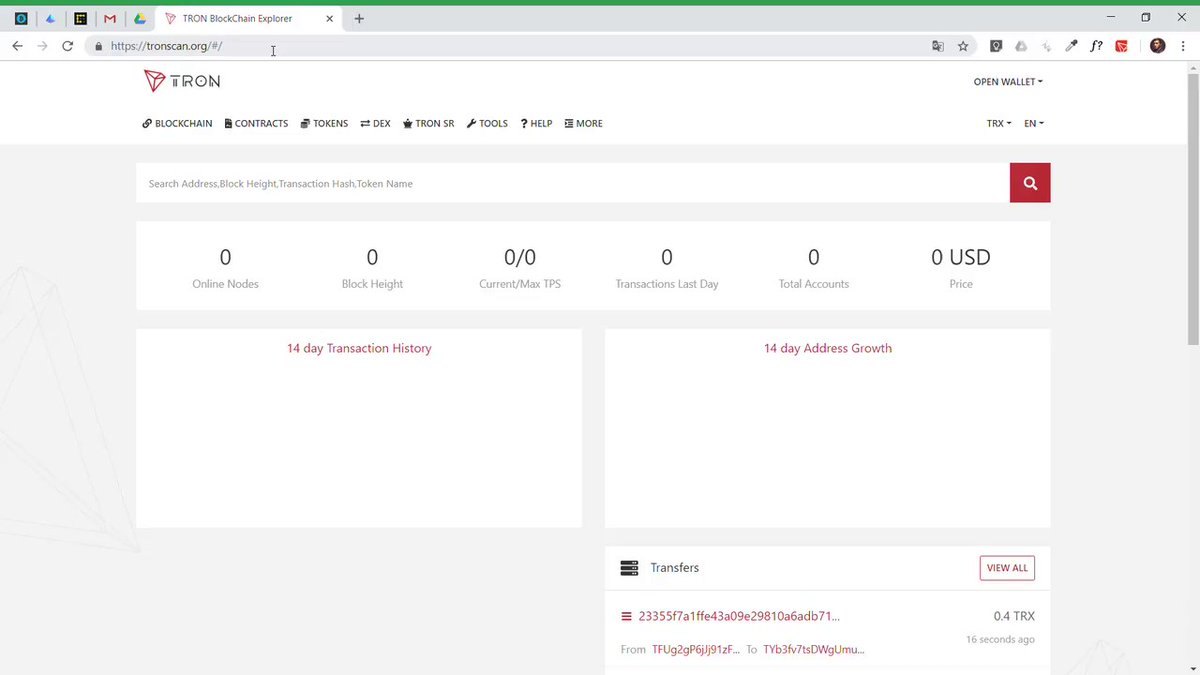Click the lightbulb extension icon
This screenshot has width=1200, height=675.
tap(996, 46)
